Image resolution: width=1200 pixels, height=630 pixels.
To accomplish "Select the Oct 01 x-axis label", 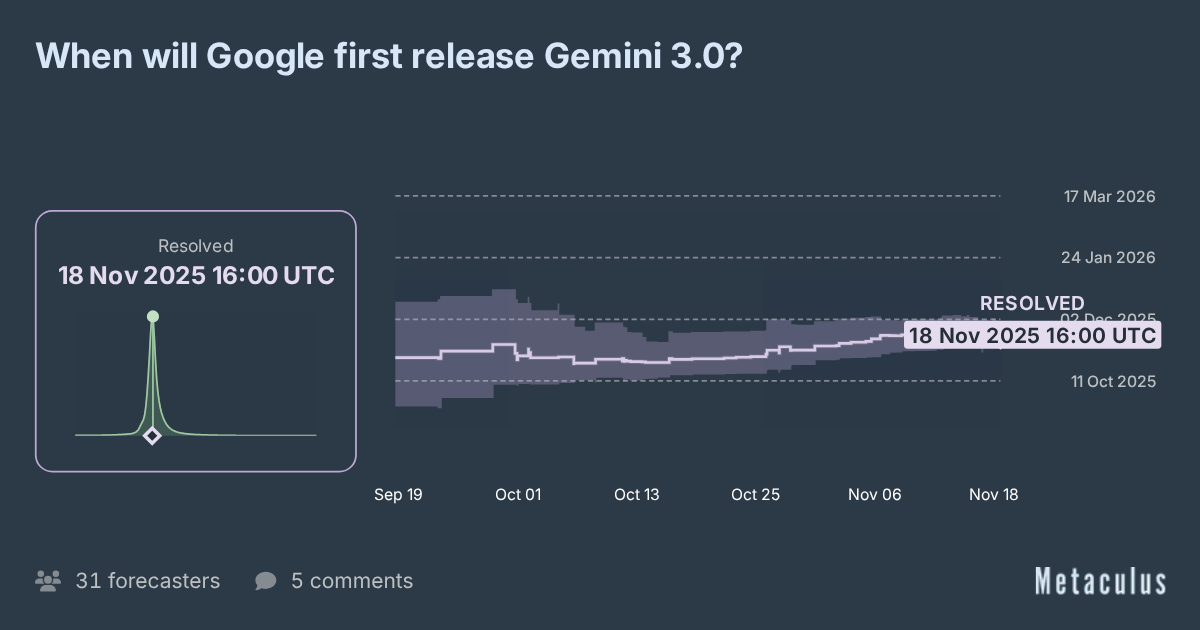I will pyautogui.click(x=518, y=494).
